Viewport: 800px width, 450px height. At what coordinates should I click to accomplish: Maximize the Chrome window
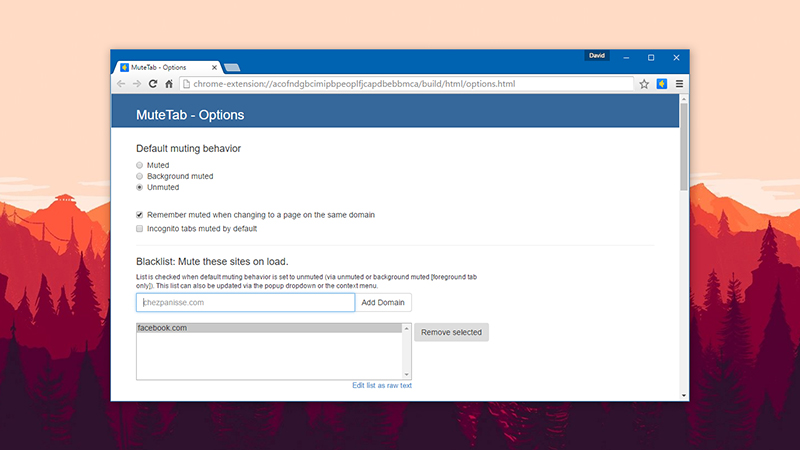651,58
